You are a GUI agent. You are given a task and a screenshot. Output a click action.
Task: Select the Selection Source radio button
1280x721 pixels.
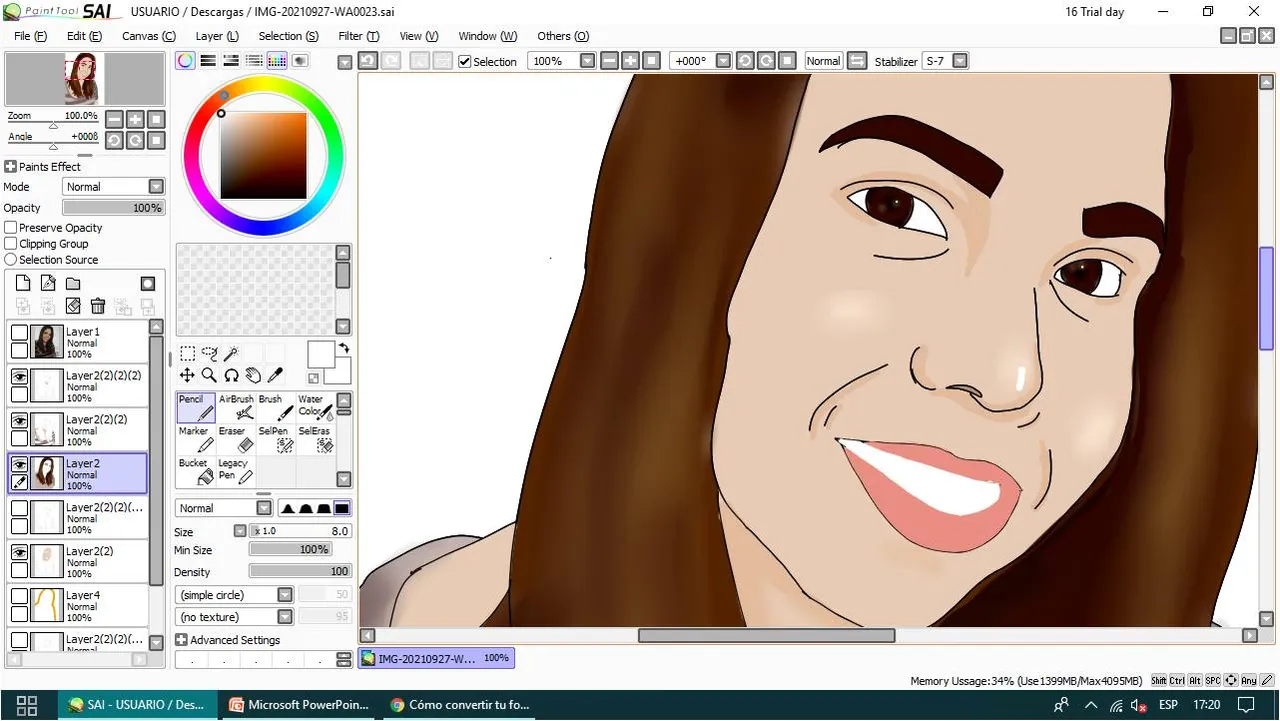(11, 260)
